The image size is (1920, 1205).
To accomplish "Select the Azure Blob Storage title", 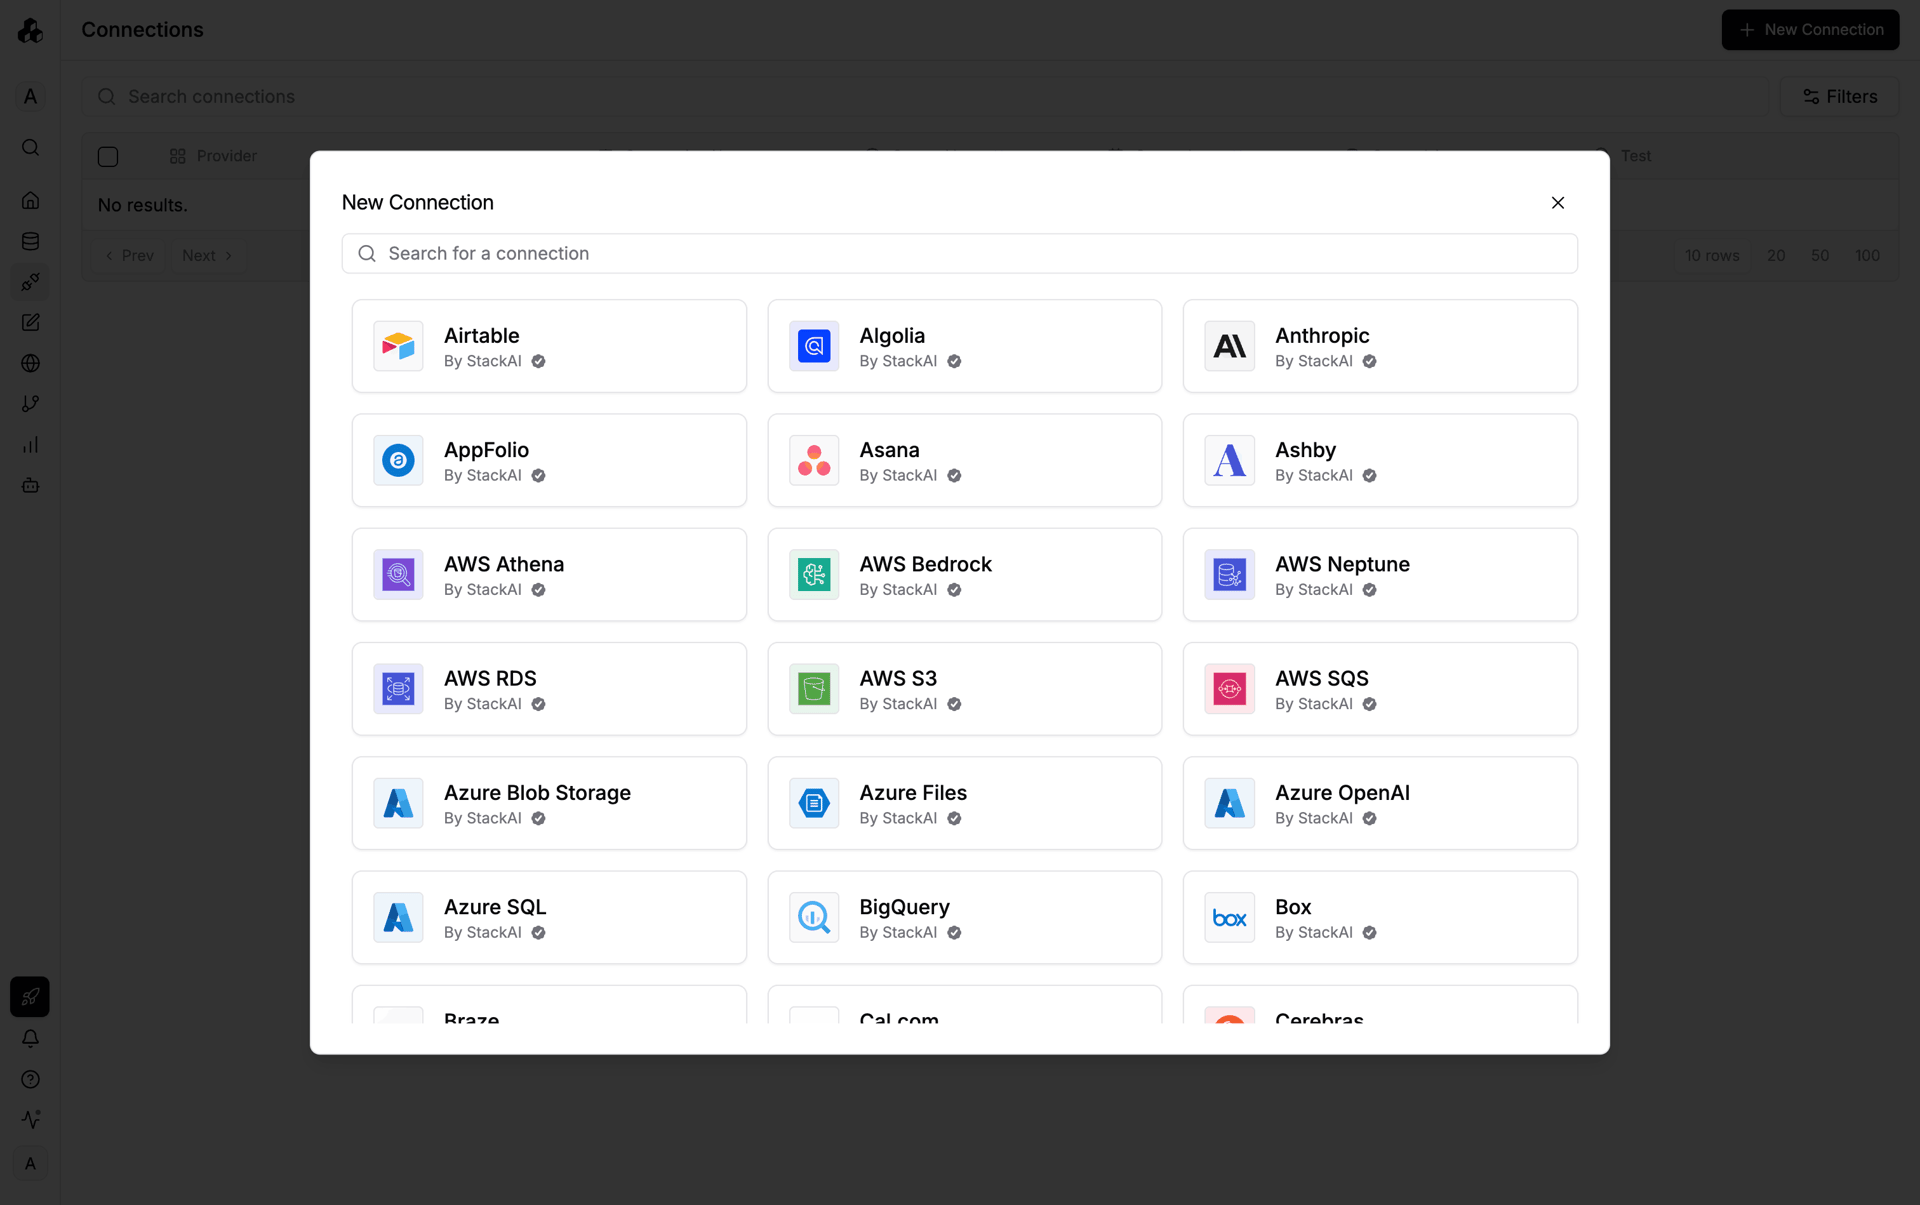I will 537,792.
